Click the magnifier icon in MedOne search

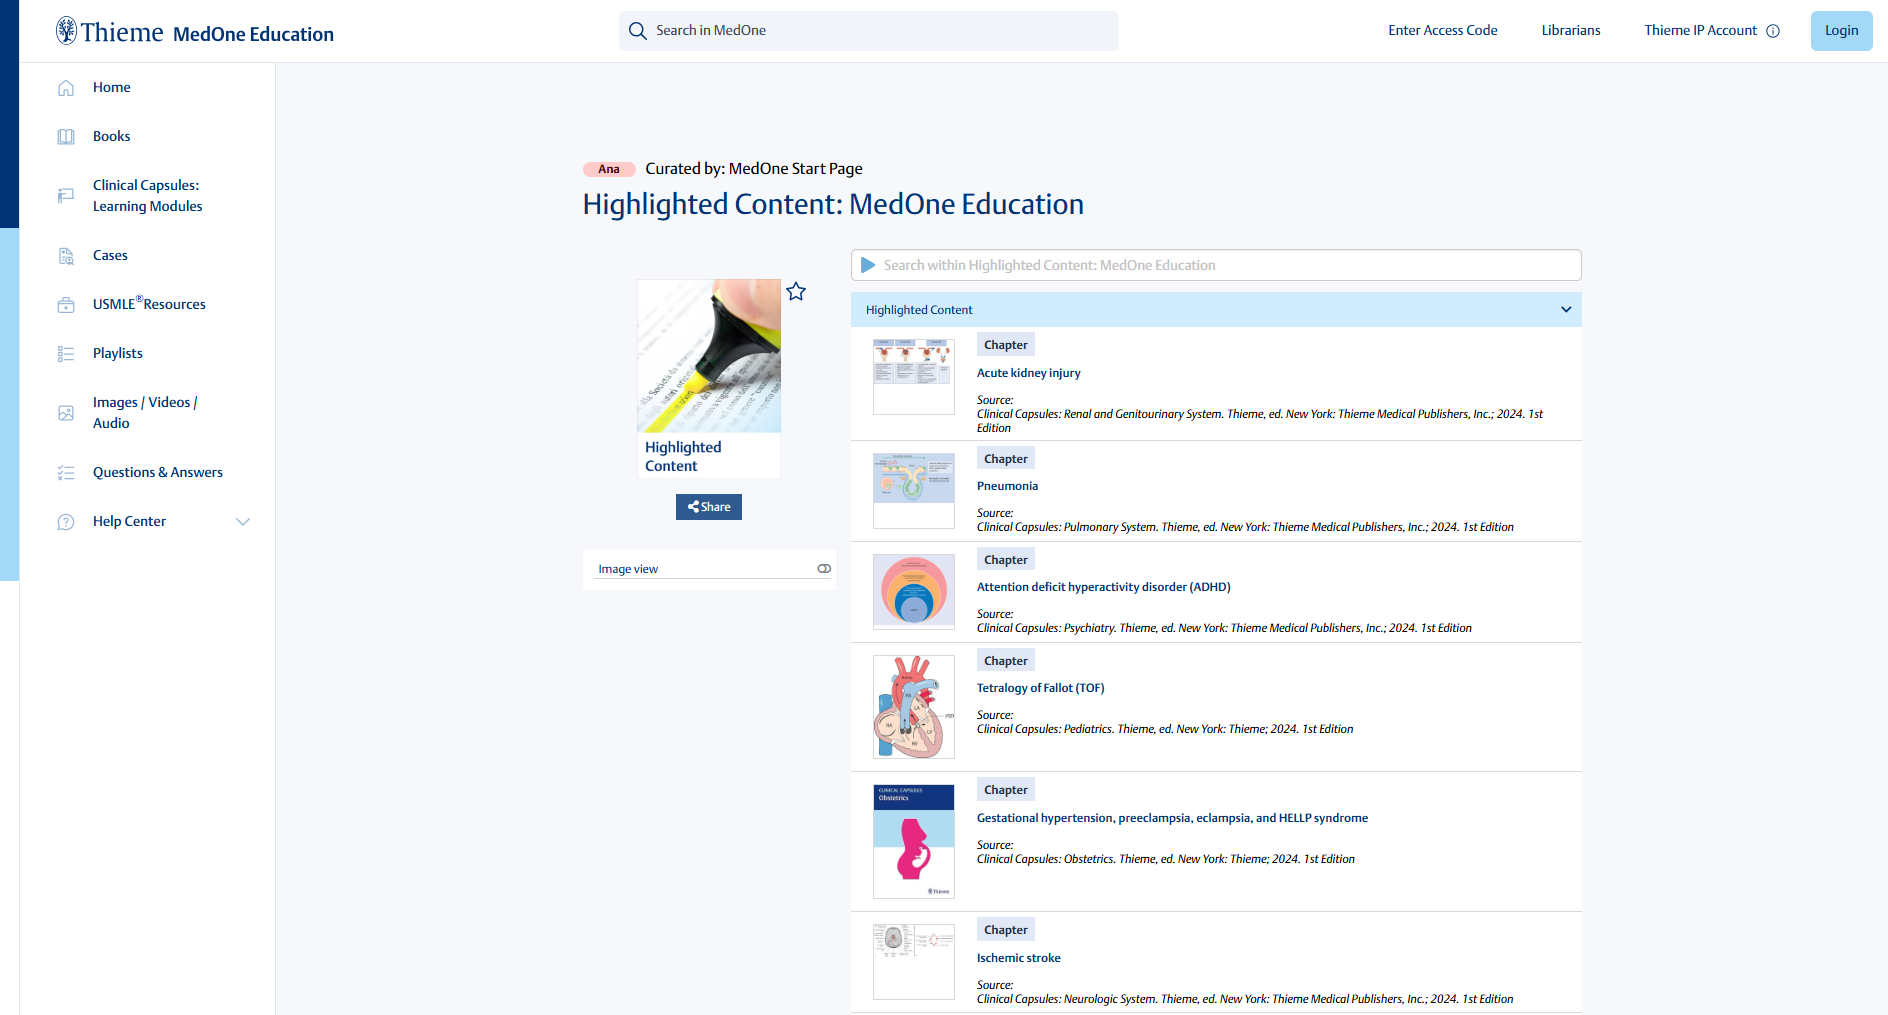click(x=637, y=31)
